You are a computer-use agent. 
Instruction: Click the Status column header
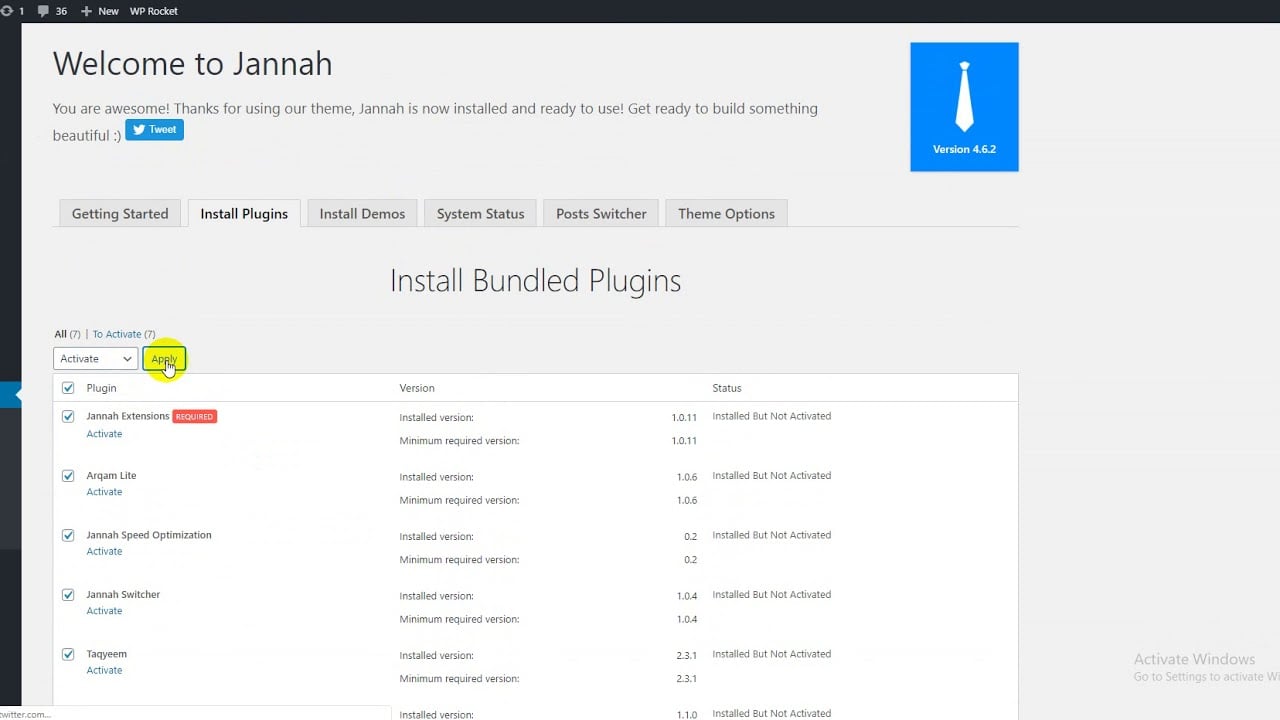727,388
